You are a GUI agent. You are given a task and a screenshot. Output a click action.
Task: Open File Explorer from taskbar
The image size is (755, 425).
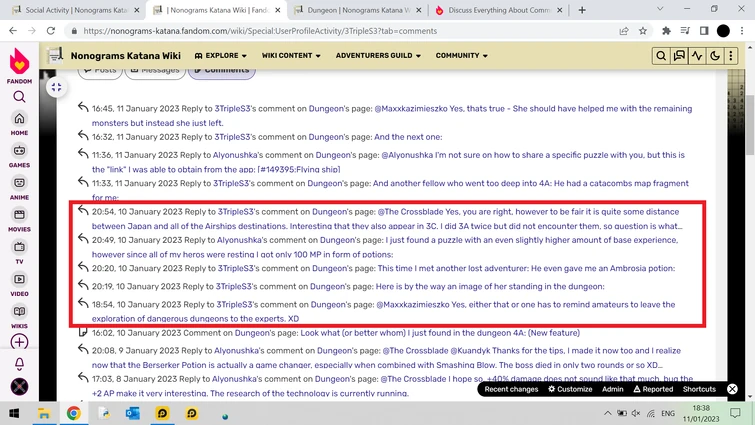(44, 413)
